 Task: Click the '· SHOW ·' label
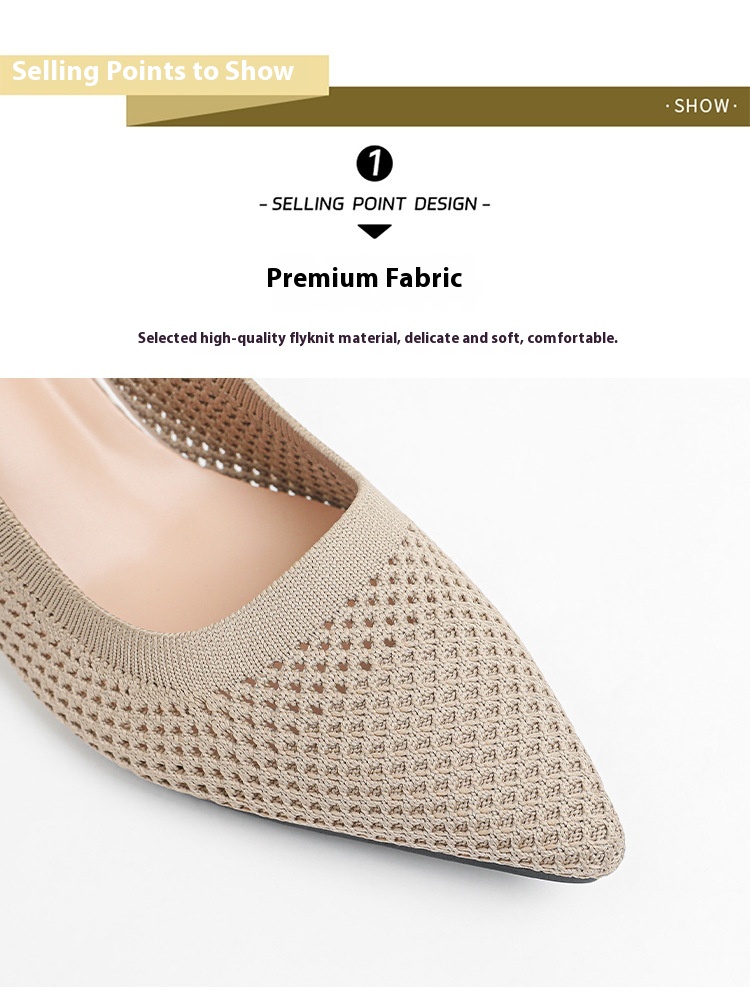[701, 105]
